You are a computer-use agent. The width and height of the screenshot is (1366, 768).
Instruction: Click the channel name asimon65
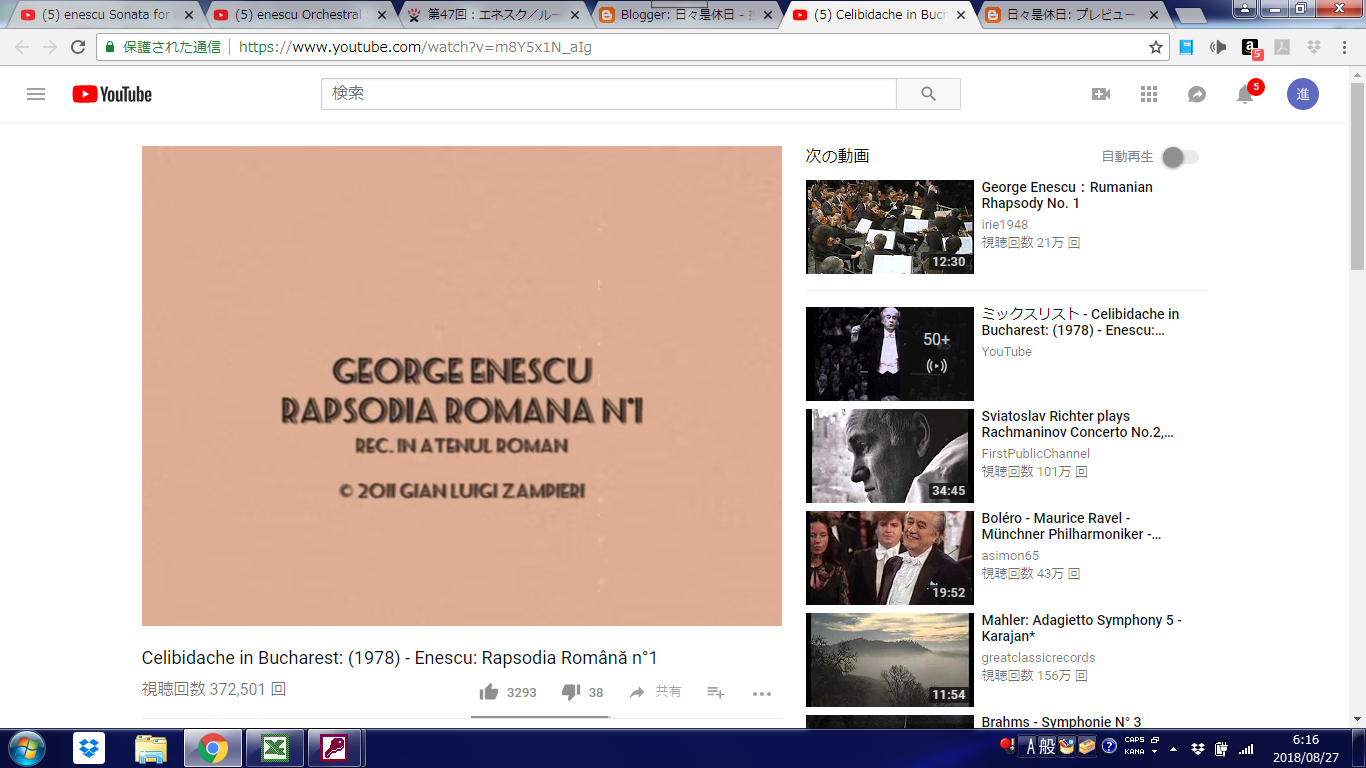click(x=1010, y=556)
